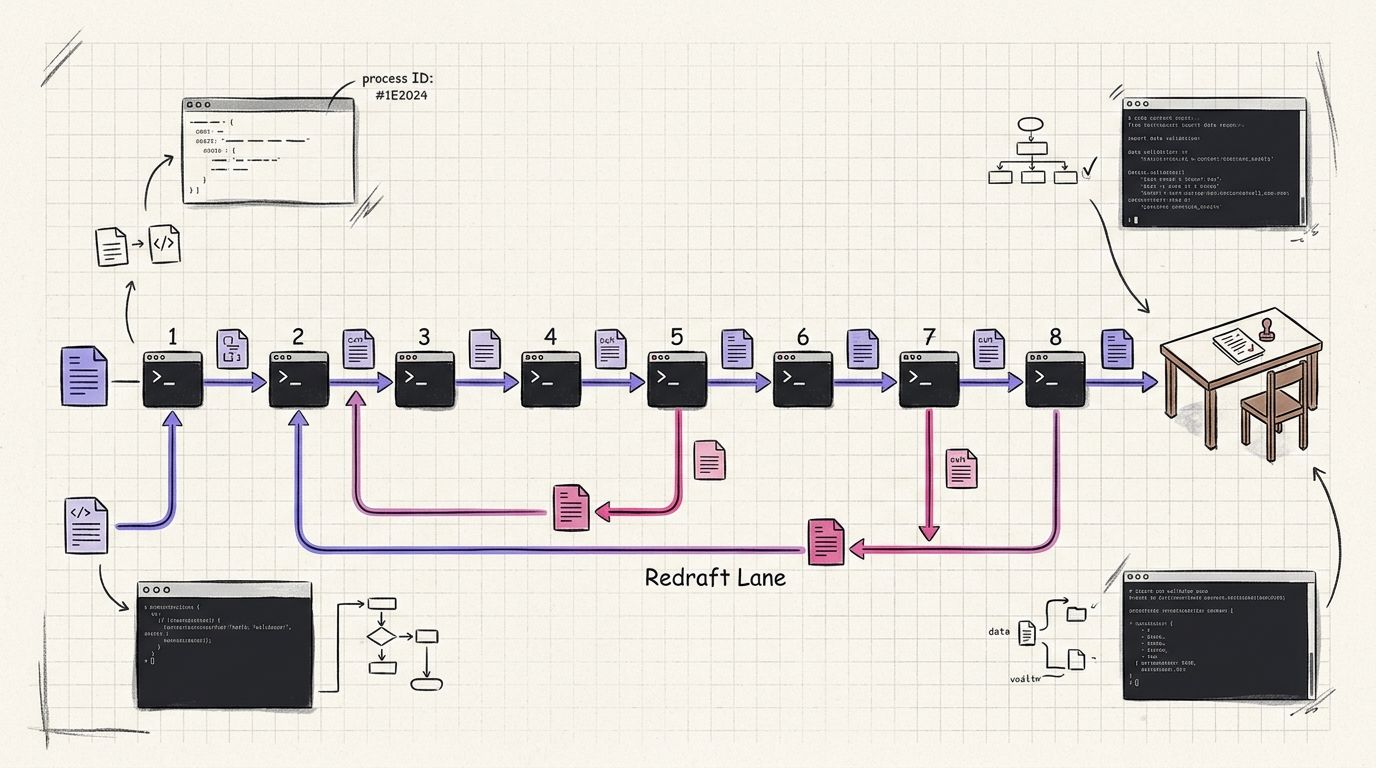Click the document between terminals 7 and 8

click(989, 349)
